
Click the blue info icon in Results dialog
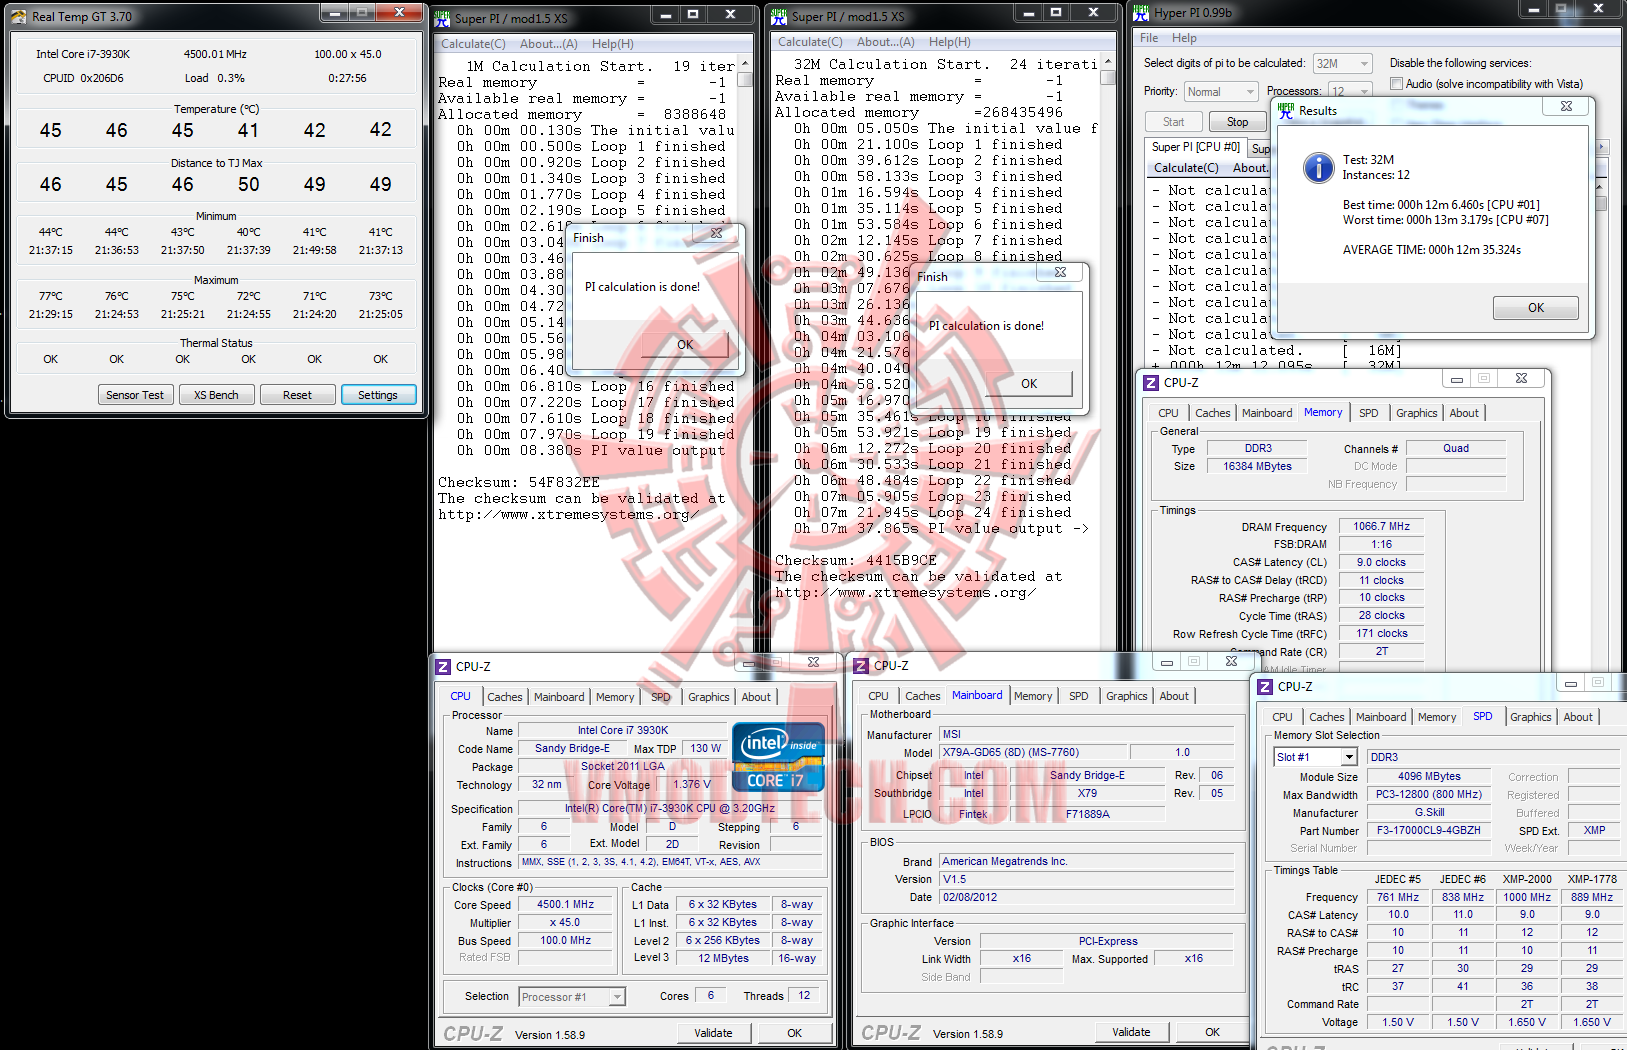pos(1319,168)
